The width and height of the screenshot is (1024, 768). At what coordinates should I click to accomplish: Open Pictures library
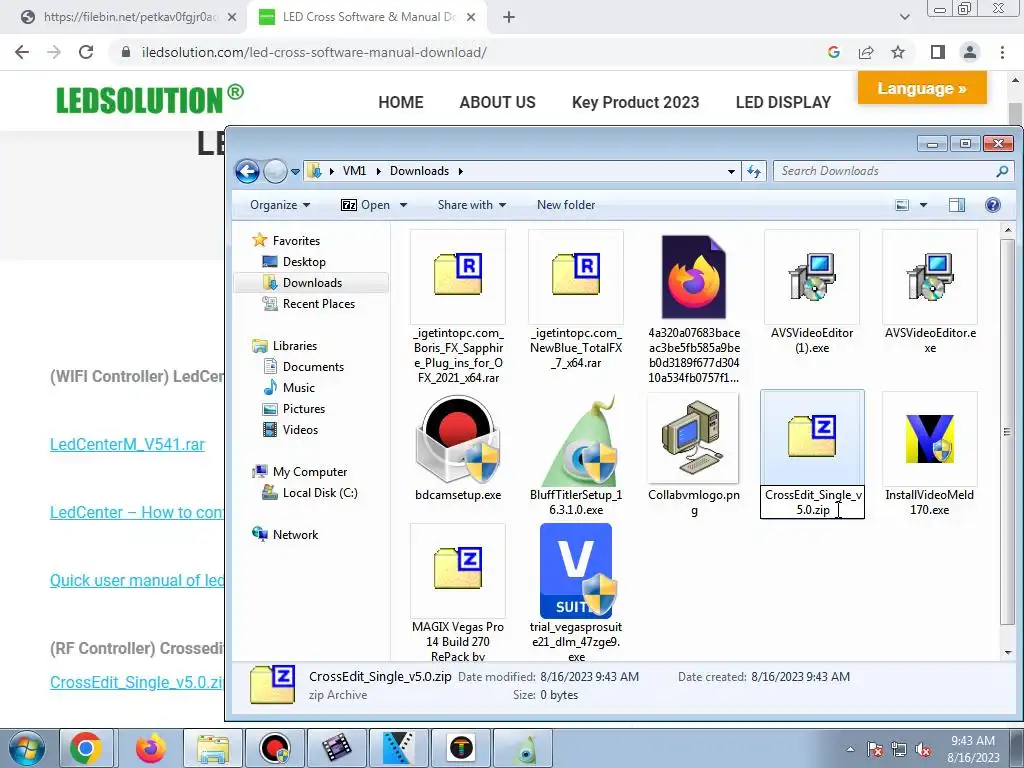pyautogui.click(x=304, y=409)
